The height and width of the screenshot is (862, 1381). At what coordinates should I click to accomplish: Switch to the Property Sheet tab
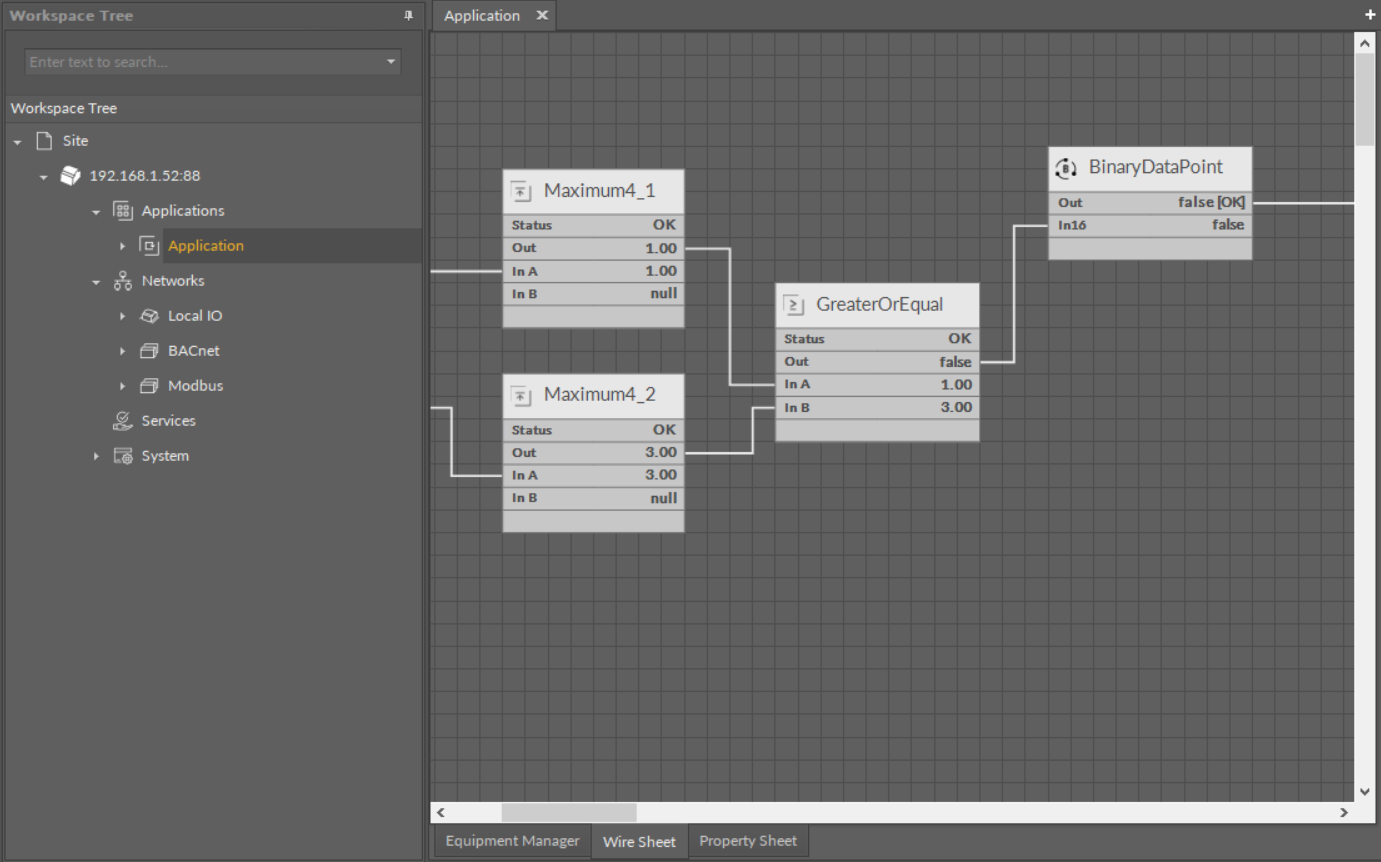748,841
